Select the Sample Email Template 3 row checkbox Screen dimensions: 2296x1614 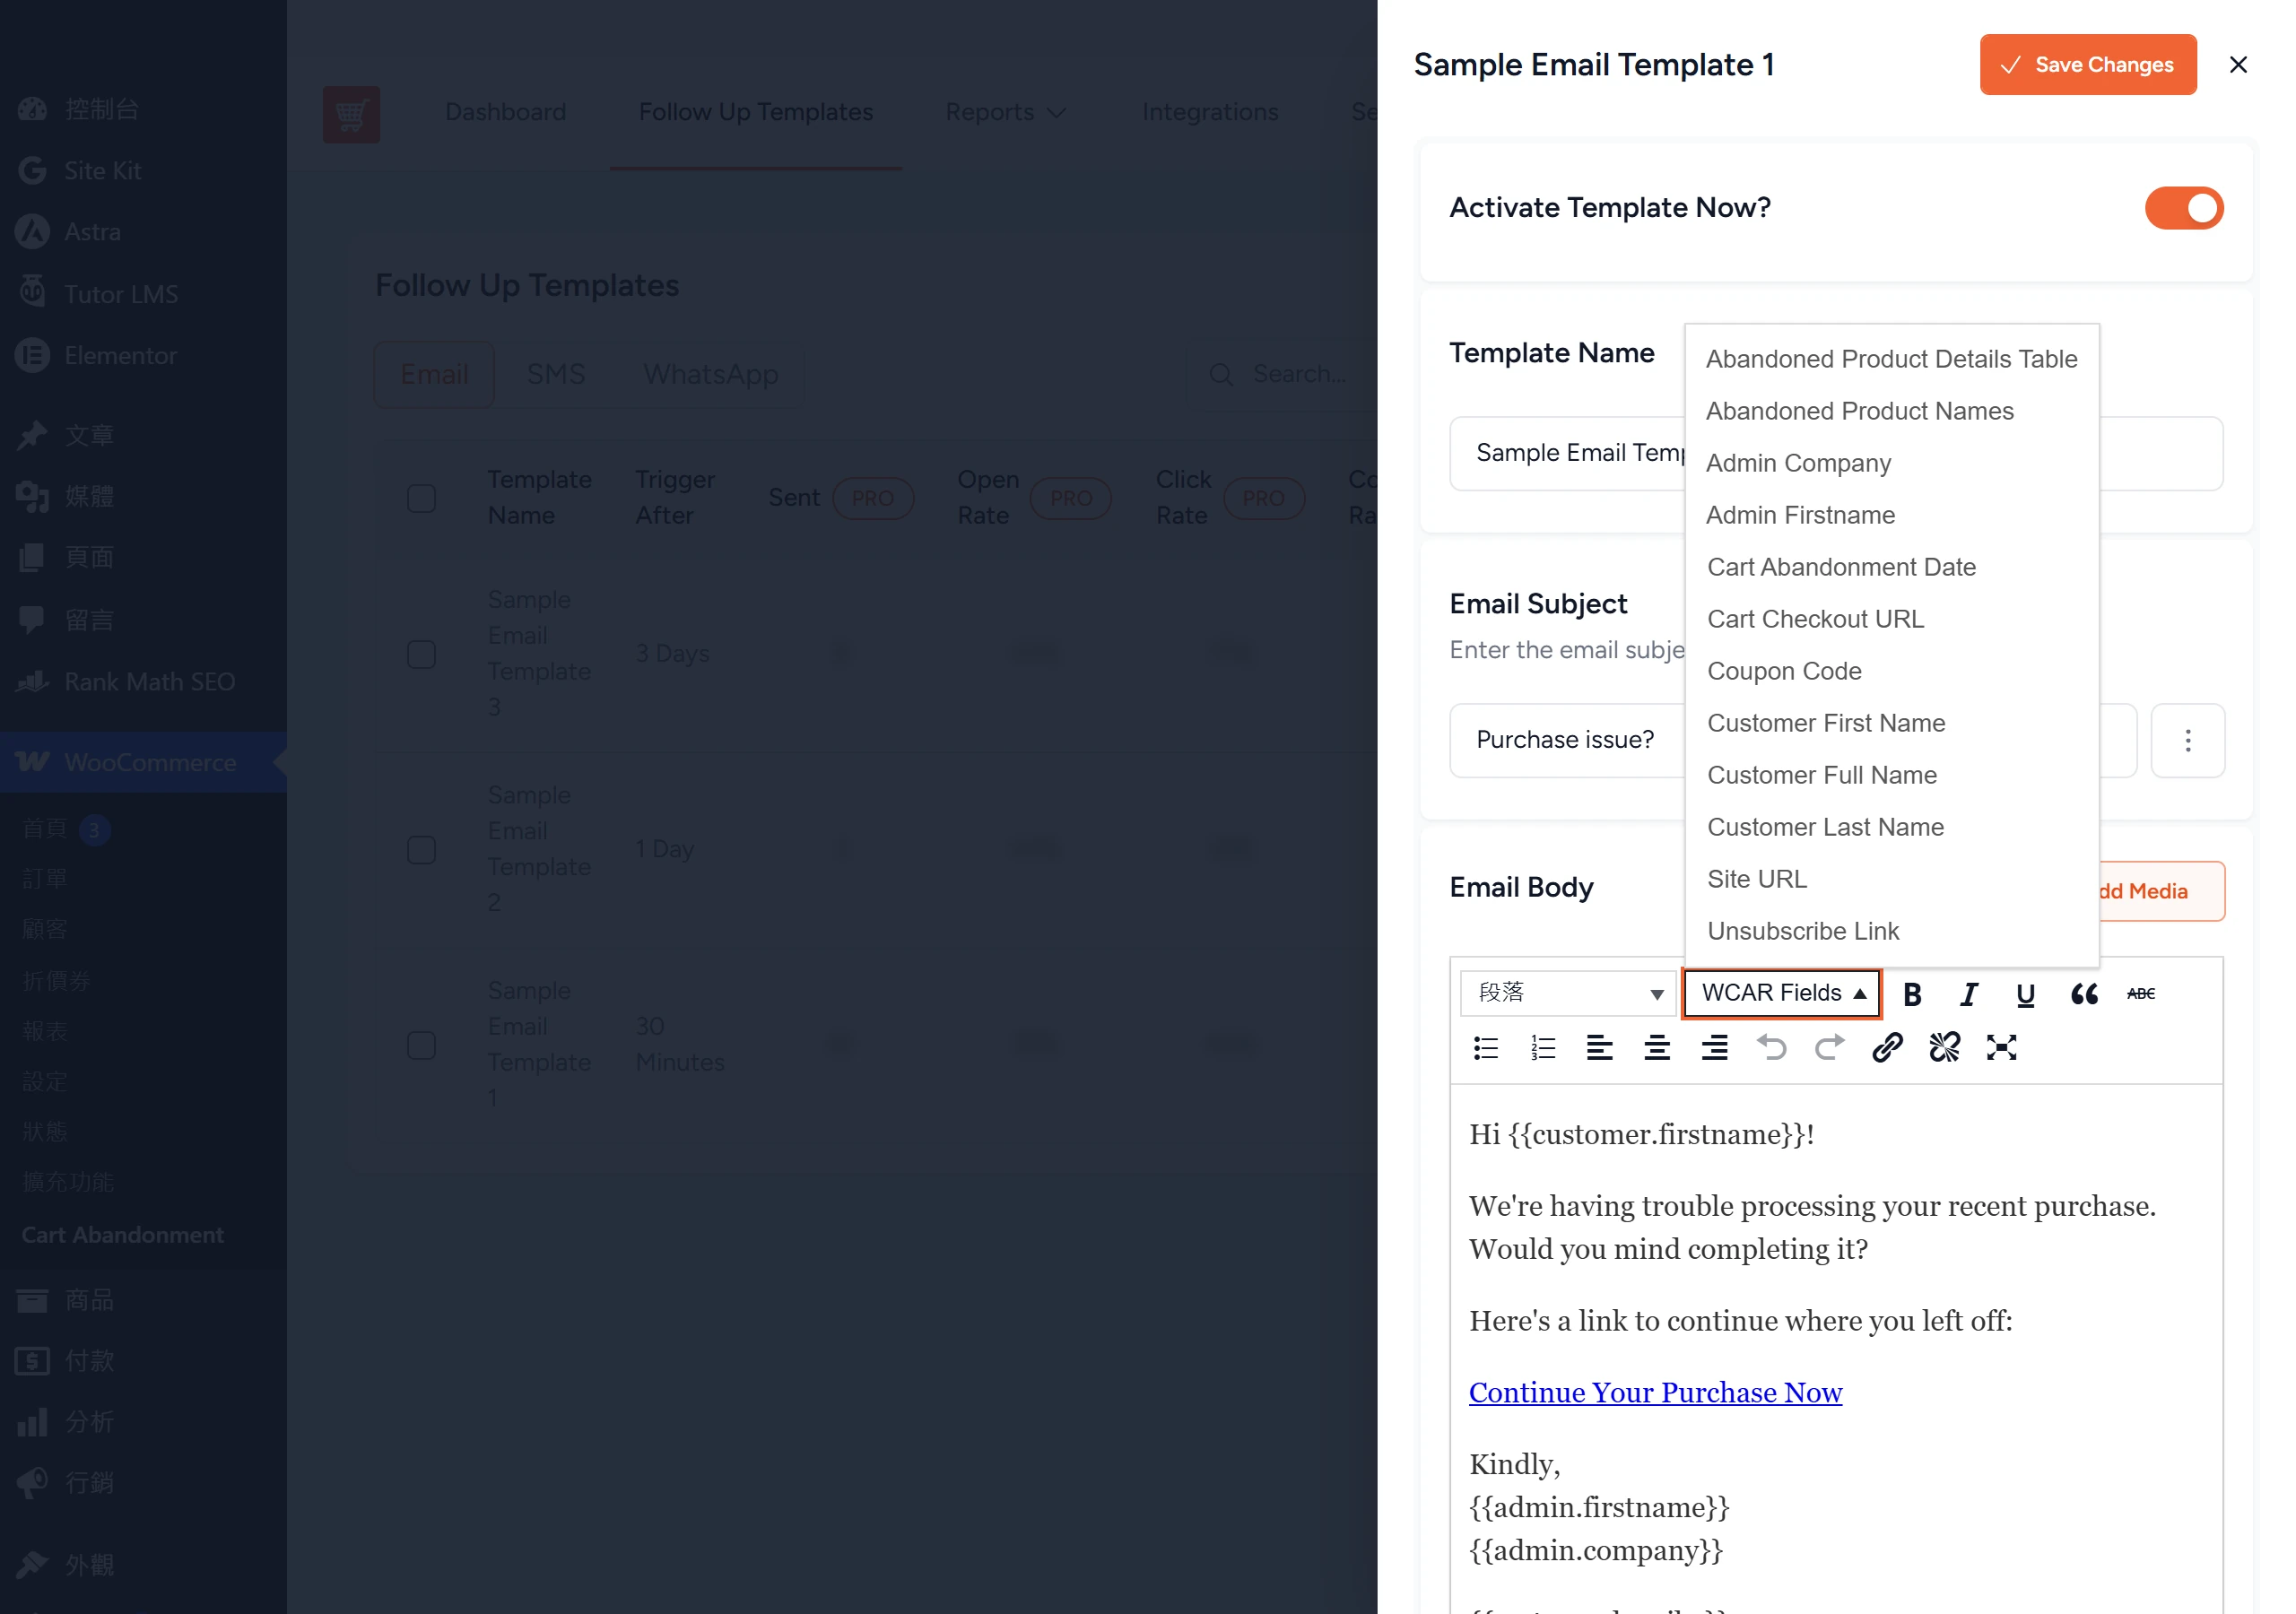pyautogui.click(x=422, y=654)
